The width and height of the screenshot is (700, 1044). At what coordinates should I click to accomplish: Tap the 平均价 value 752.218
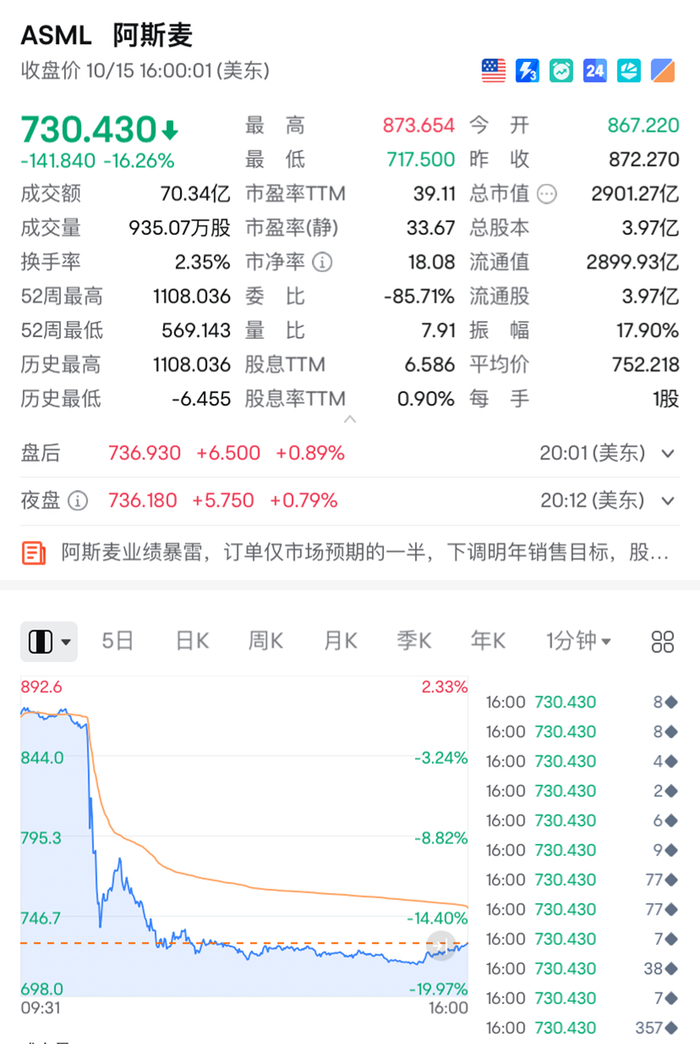(645, 365)
